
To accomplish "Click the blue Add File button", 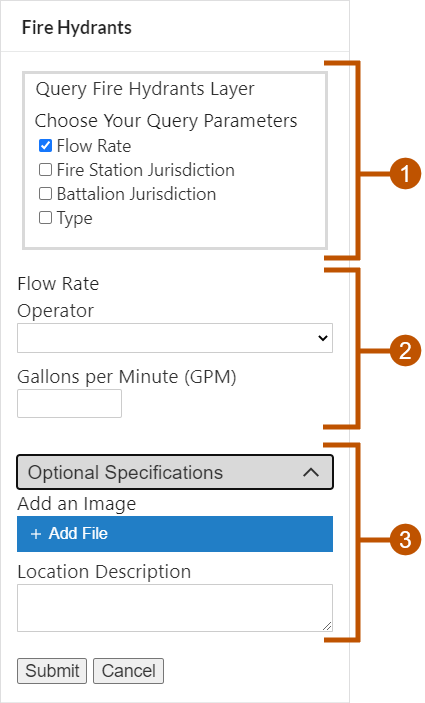I will point(175,534).
